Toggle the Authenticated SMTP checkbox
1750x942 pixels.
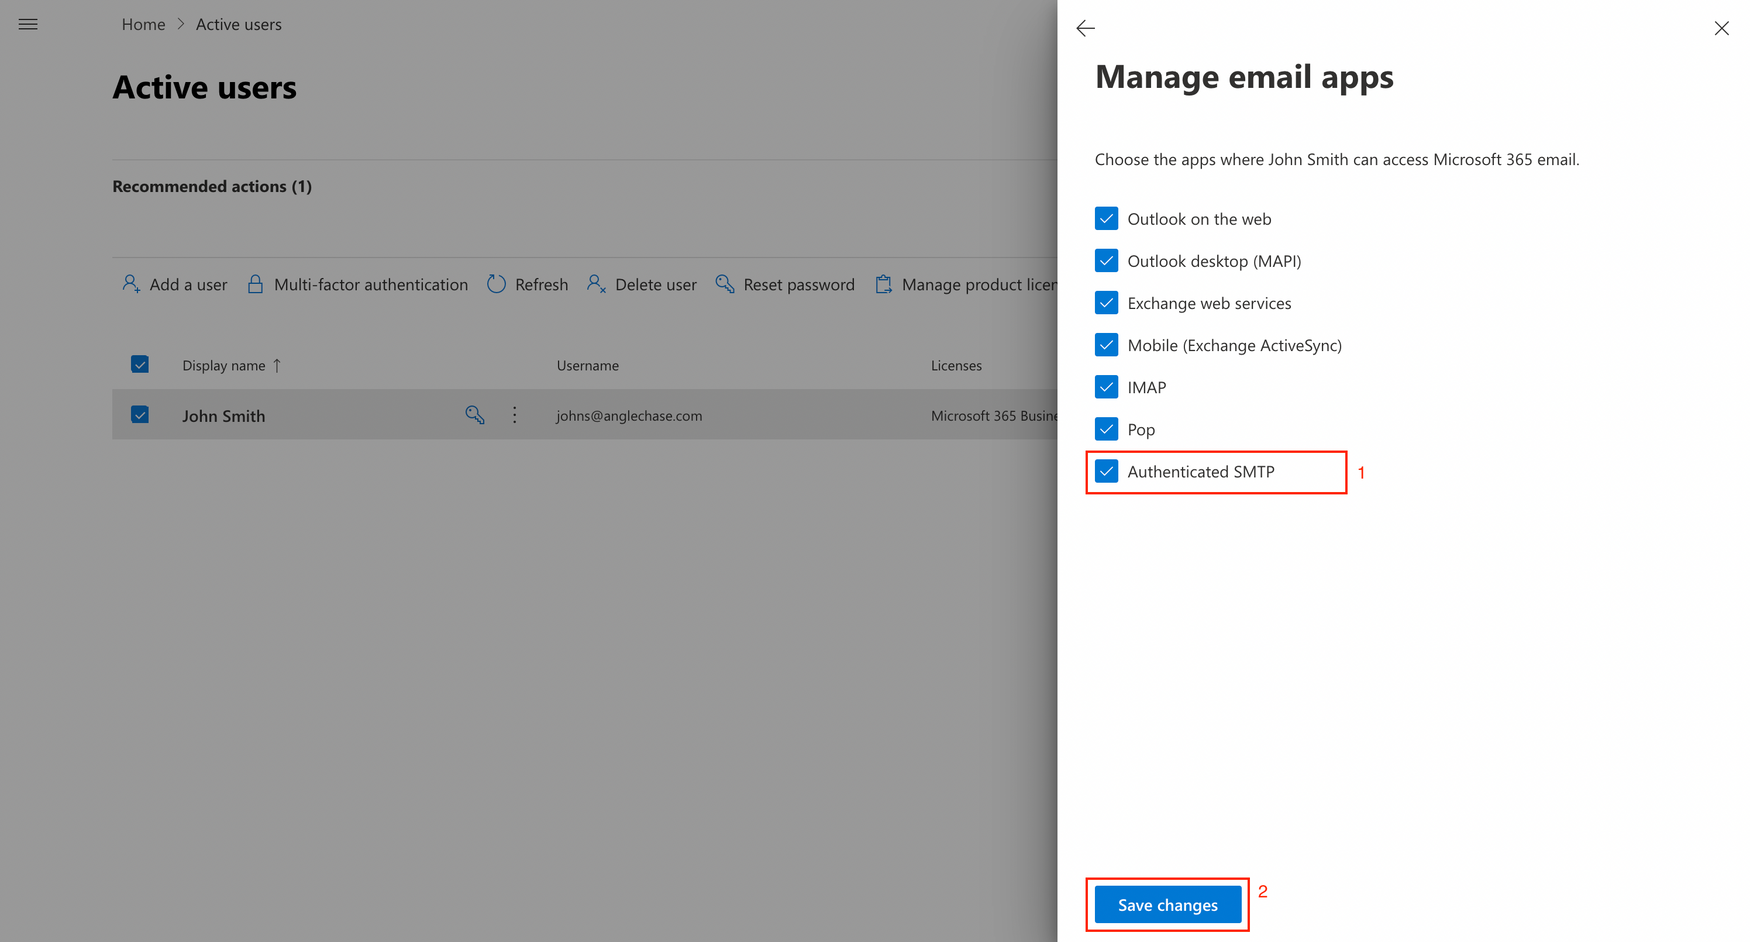point(1106,471)
